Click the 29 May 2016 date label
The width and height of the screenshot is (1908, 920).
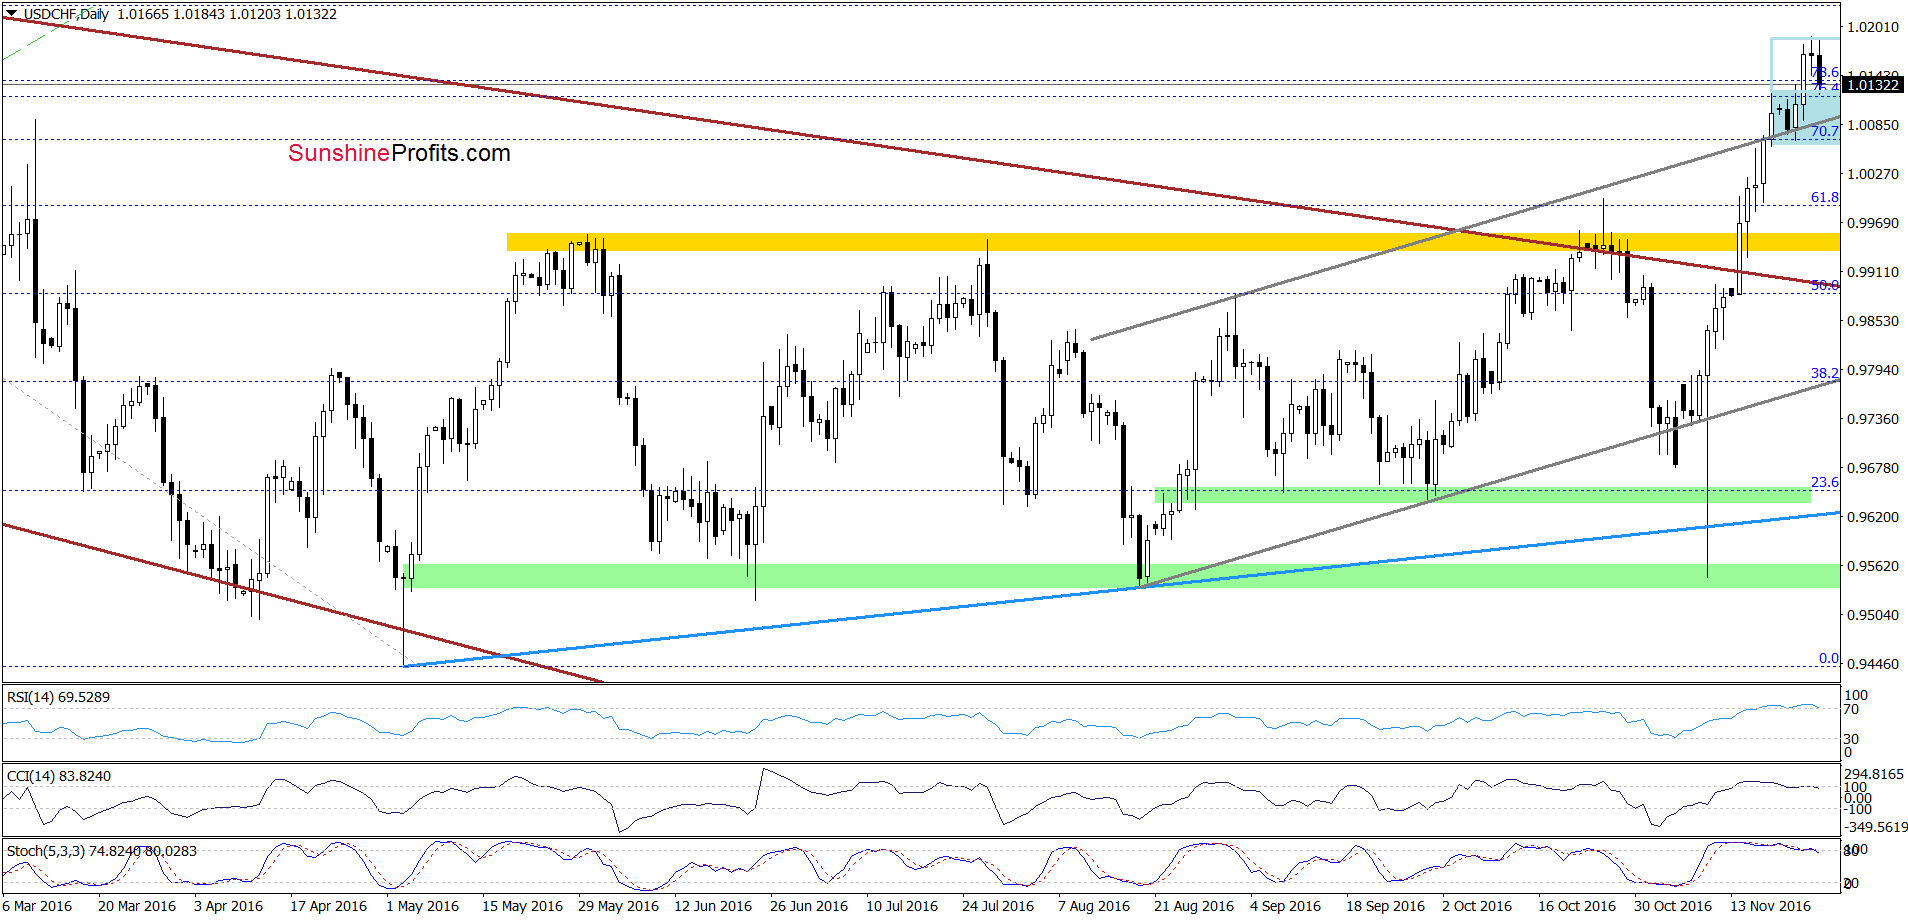click(618, 906)
